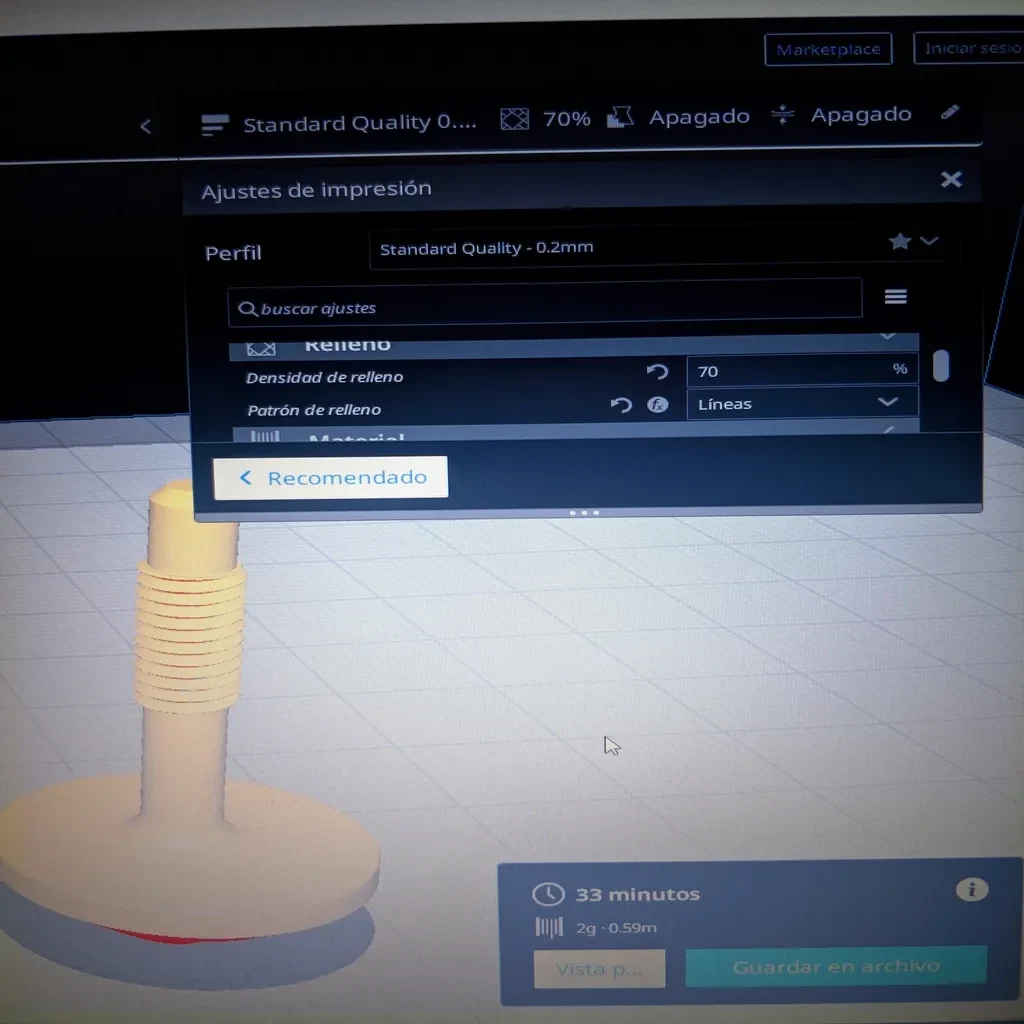
Task: Focus the buscar ajustes search field
Action: (545, 303)
